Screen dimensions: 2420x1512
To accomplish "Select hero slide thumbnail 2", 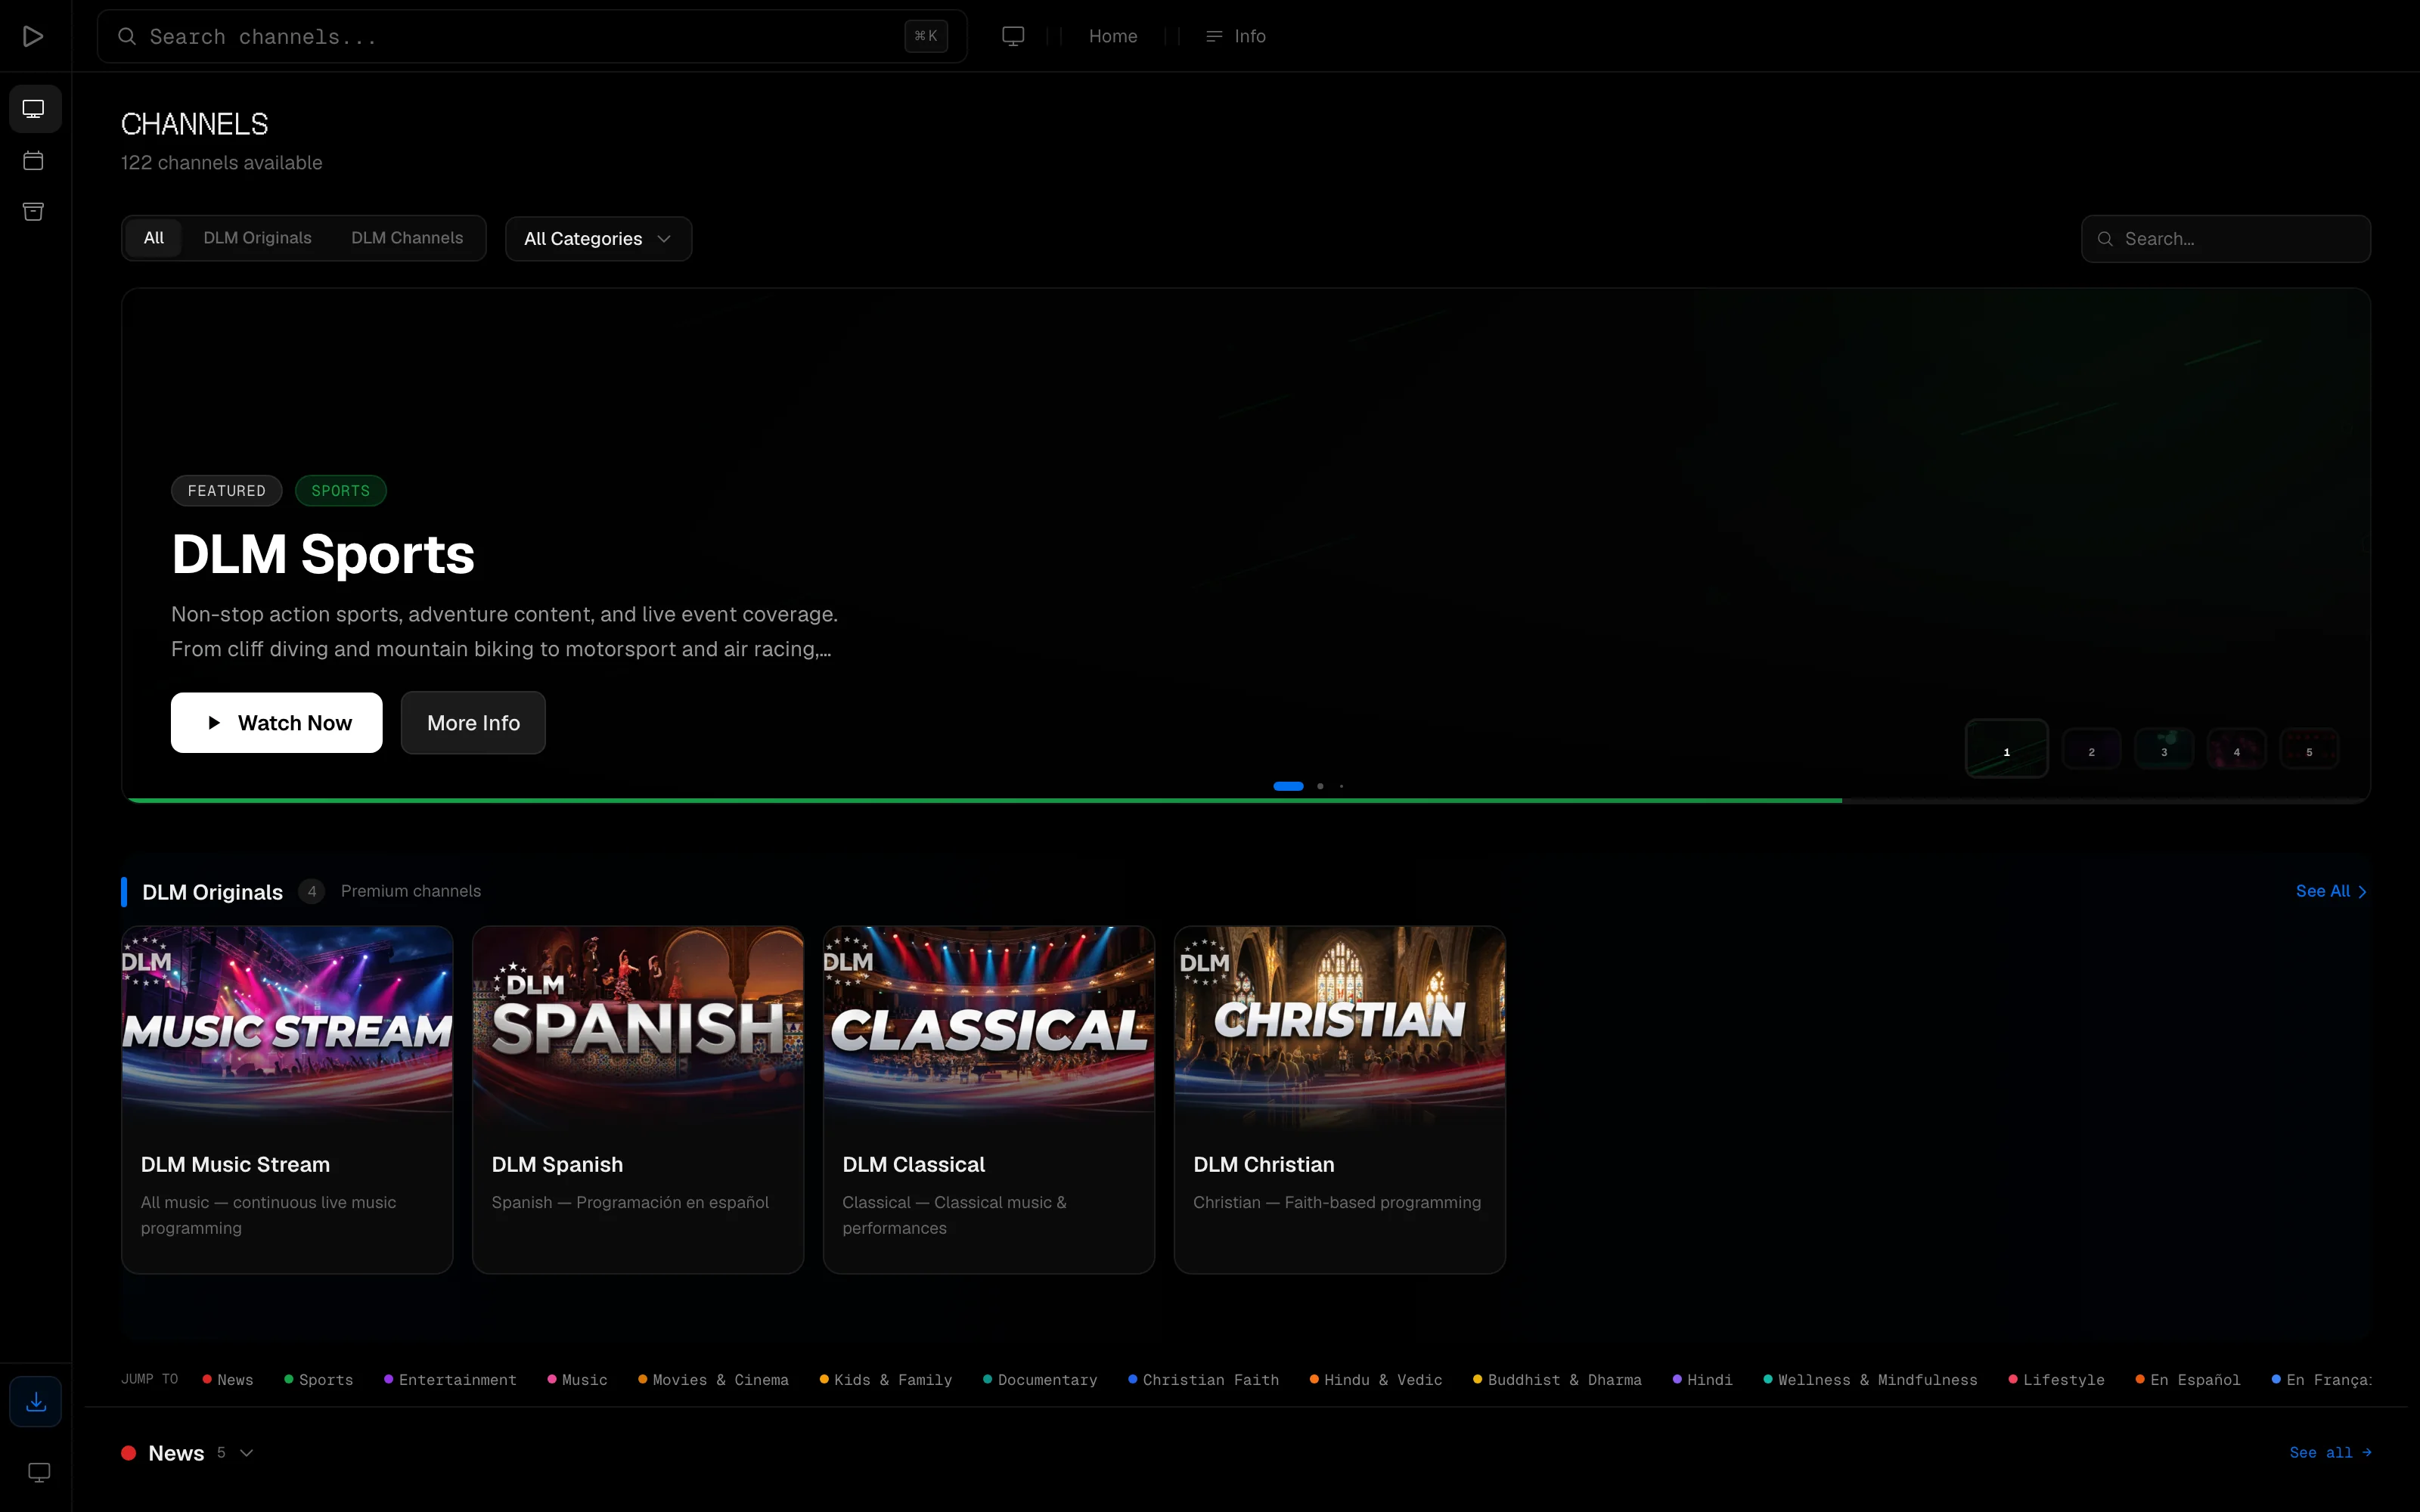I will (x=2091, y=749).
